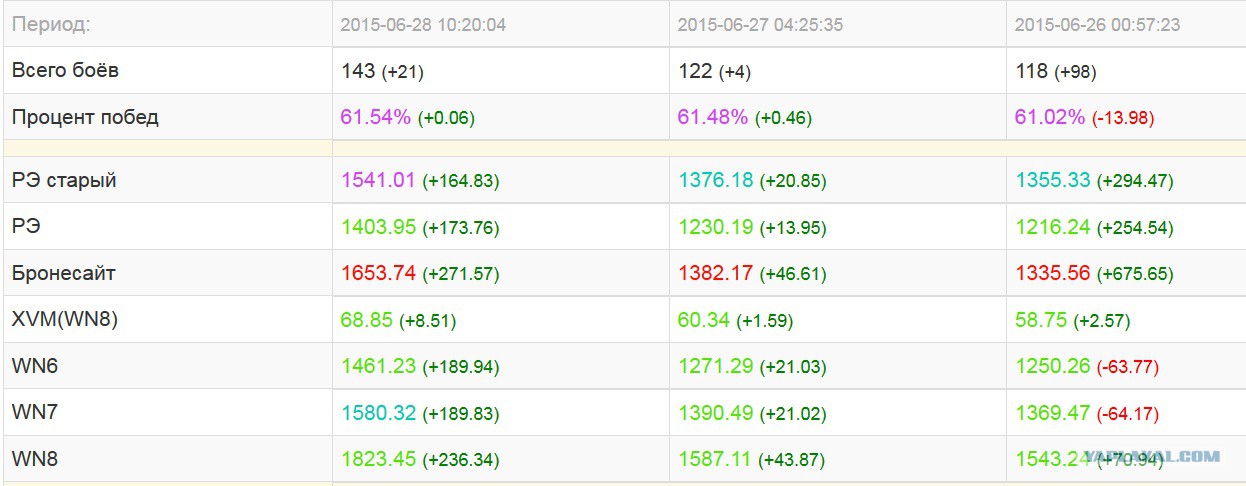
Task: Select the WN8 row label
Action: pos(35,459)
